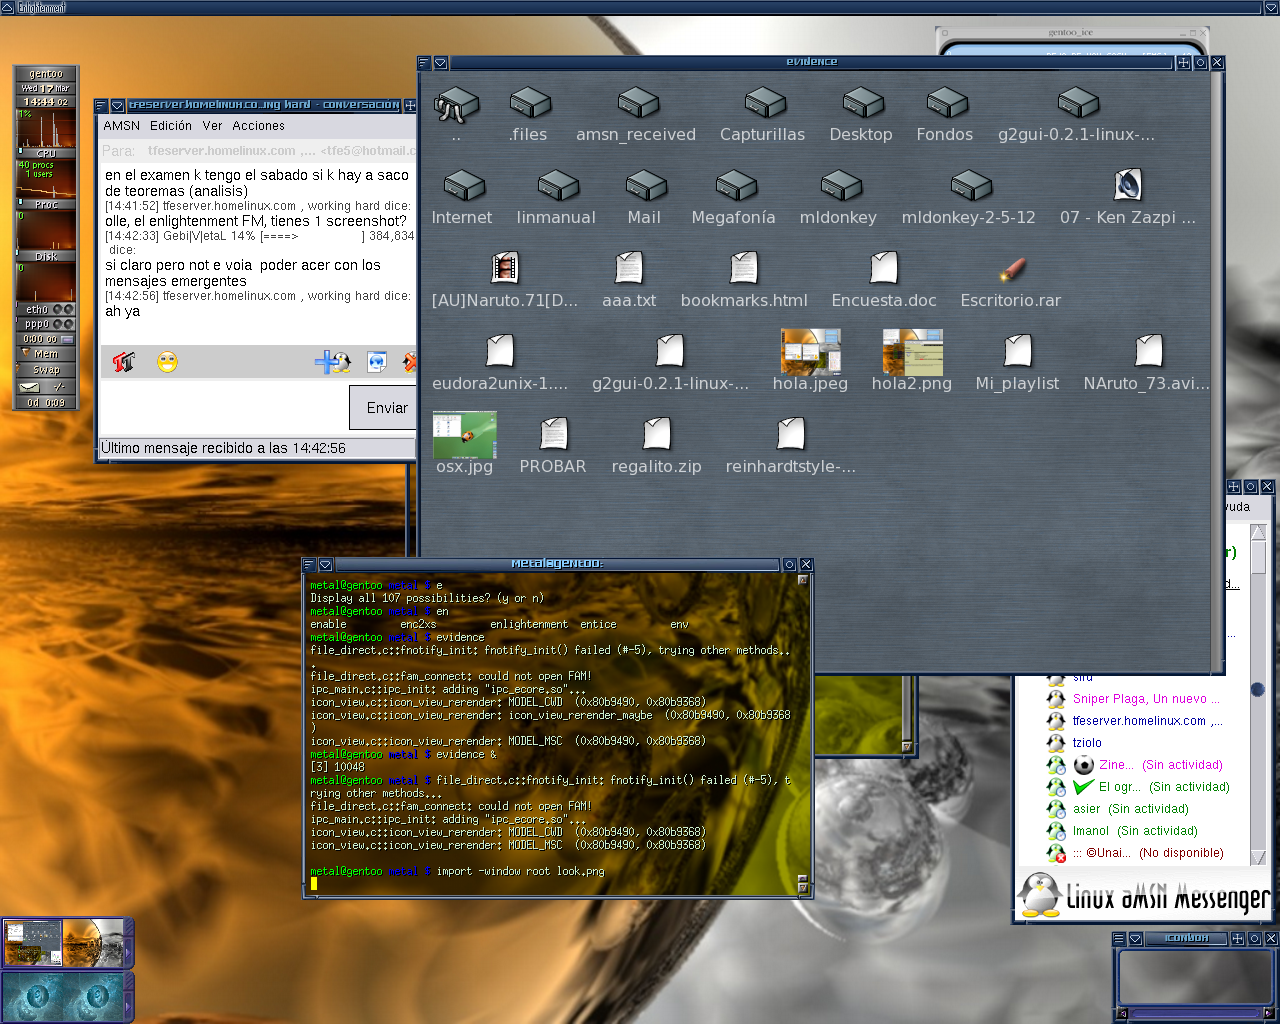Screen dimensions: 1280x1024
Task: Click the message text input box in the conversation
Action: [x=225, y=408]
